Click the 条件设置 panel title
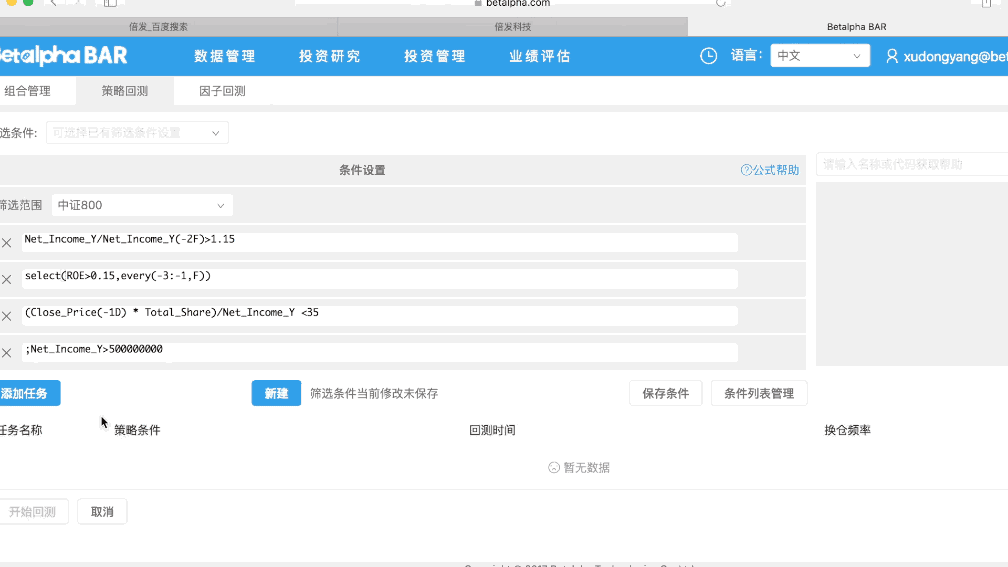This screenshot has height=567, width=1008. (x=362, y=170)
